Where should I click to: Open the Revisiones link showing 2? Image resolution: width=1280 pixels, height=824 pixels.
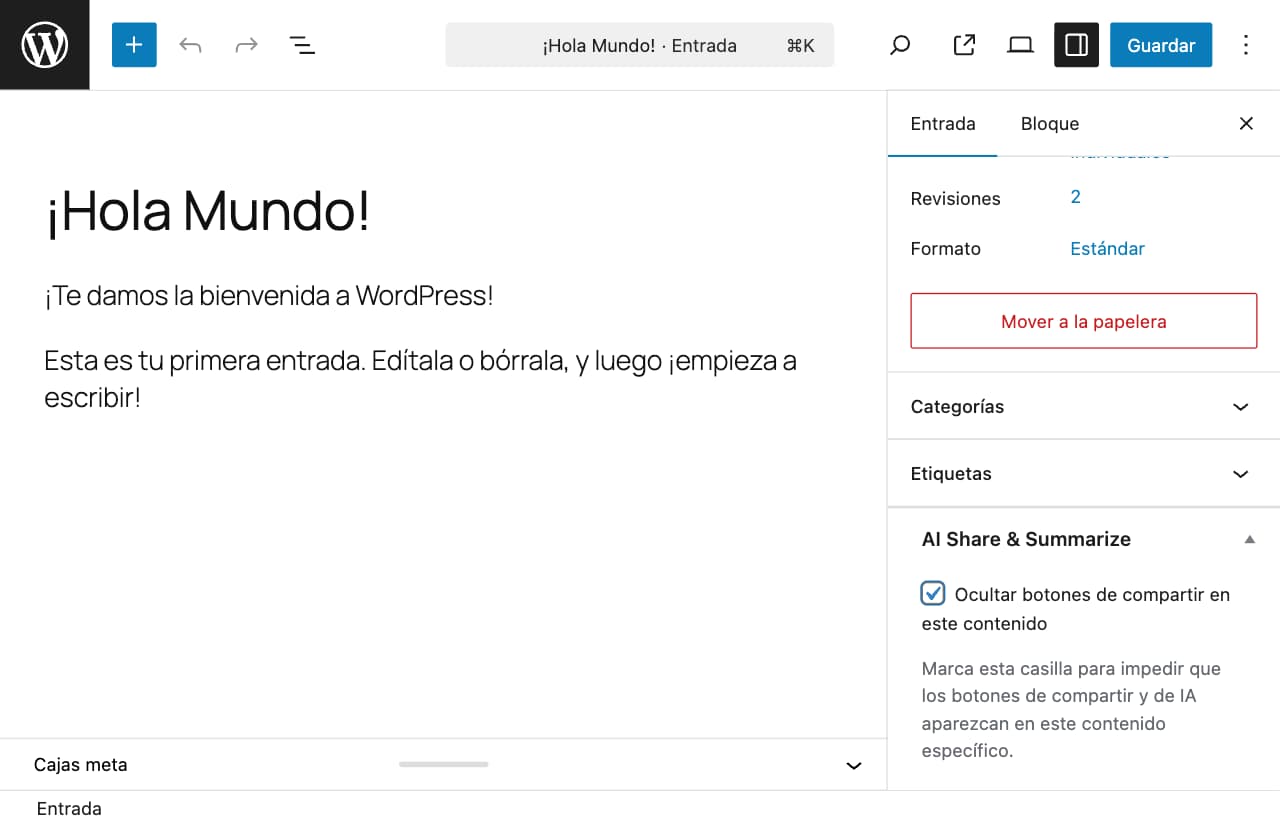pyautogui.click(x=1075, y=198)
